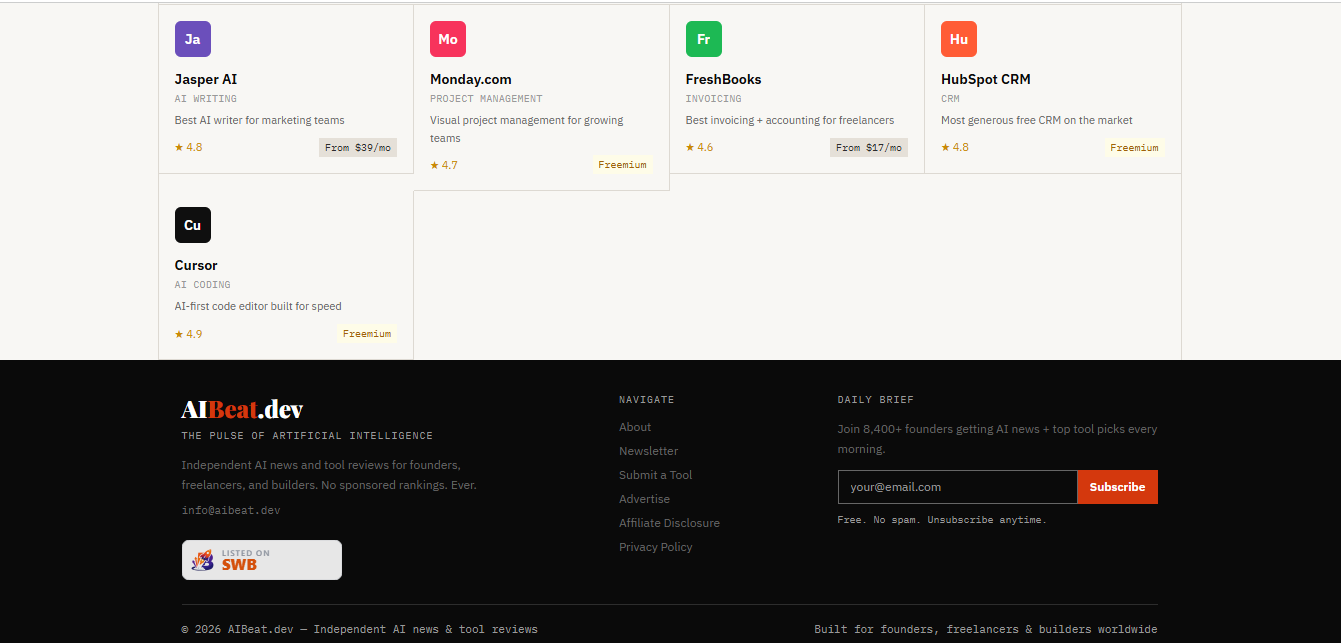The image size is (1341, 643).
Task: Open the Privacy Policy link
Action: [x=656, y=547]
